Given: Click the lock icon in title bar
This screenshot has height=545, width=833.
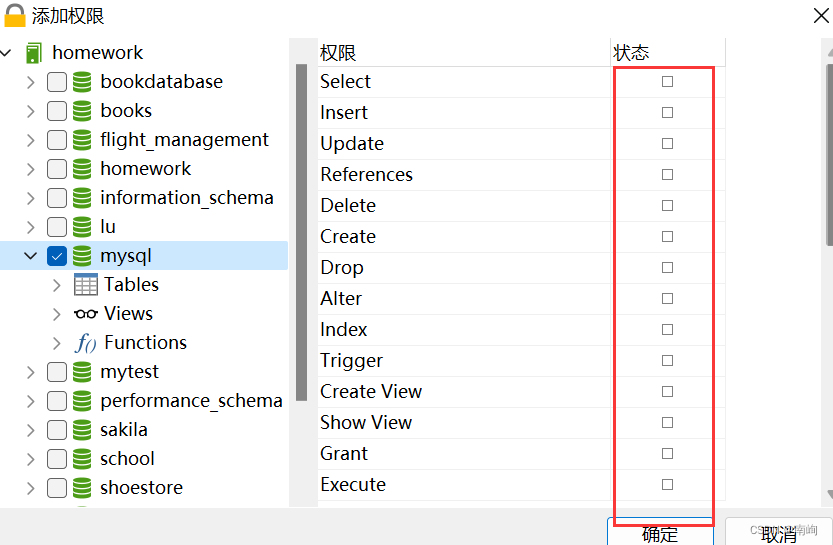Looking at the screenshot, I should (14, 15).
